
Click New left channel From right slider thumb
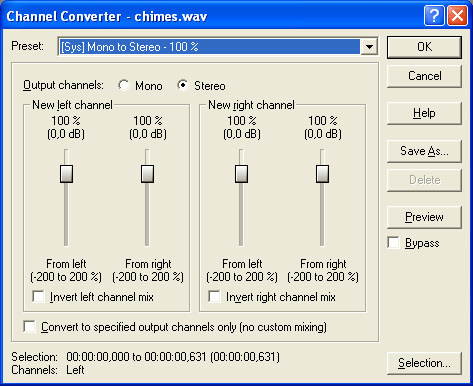point(147,174)
